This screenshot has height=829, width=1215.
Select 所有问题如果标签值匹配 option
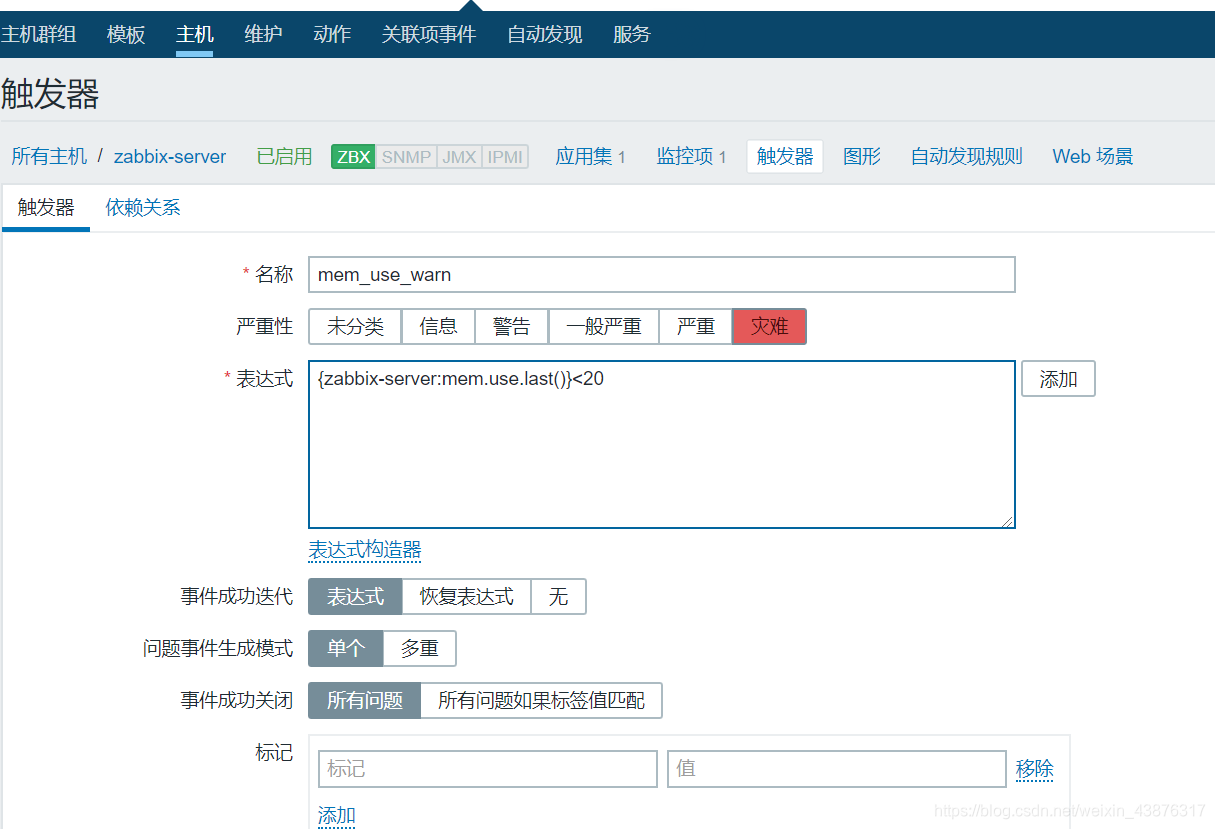tap(541, 700)
